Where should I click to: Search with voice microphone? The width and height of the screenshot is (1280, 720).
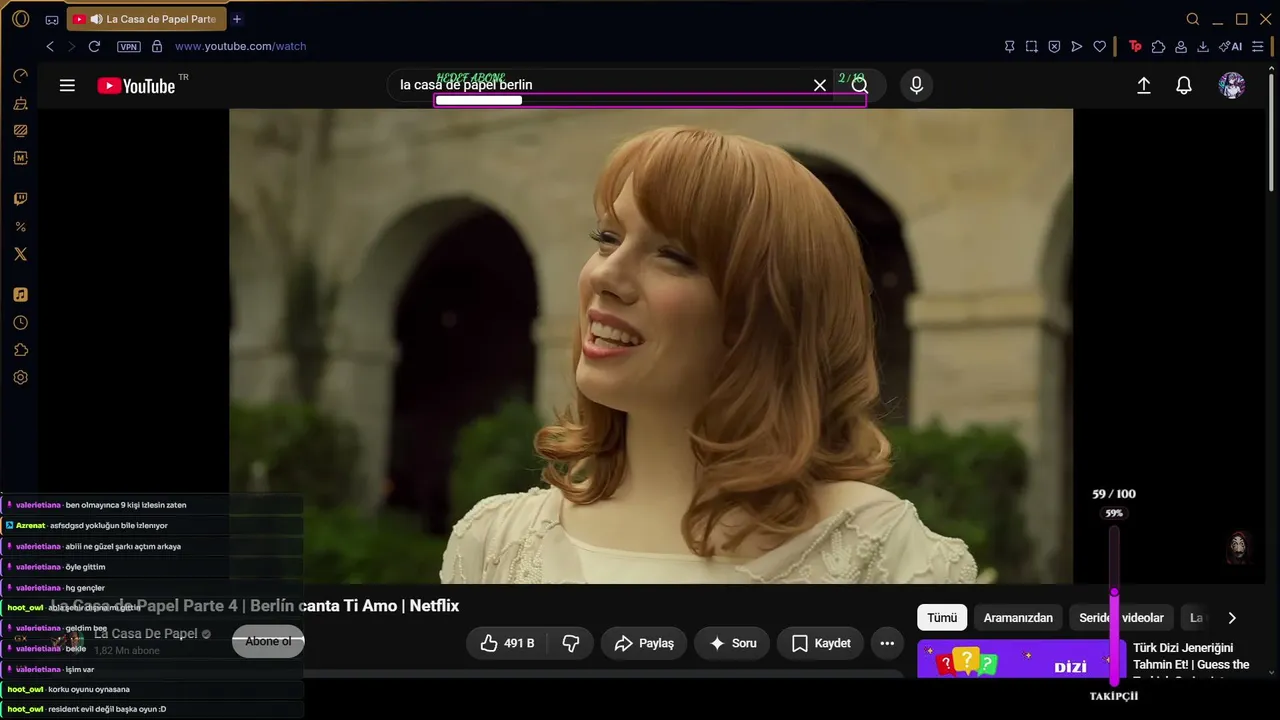[x=916, y=85]
